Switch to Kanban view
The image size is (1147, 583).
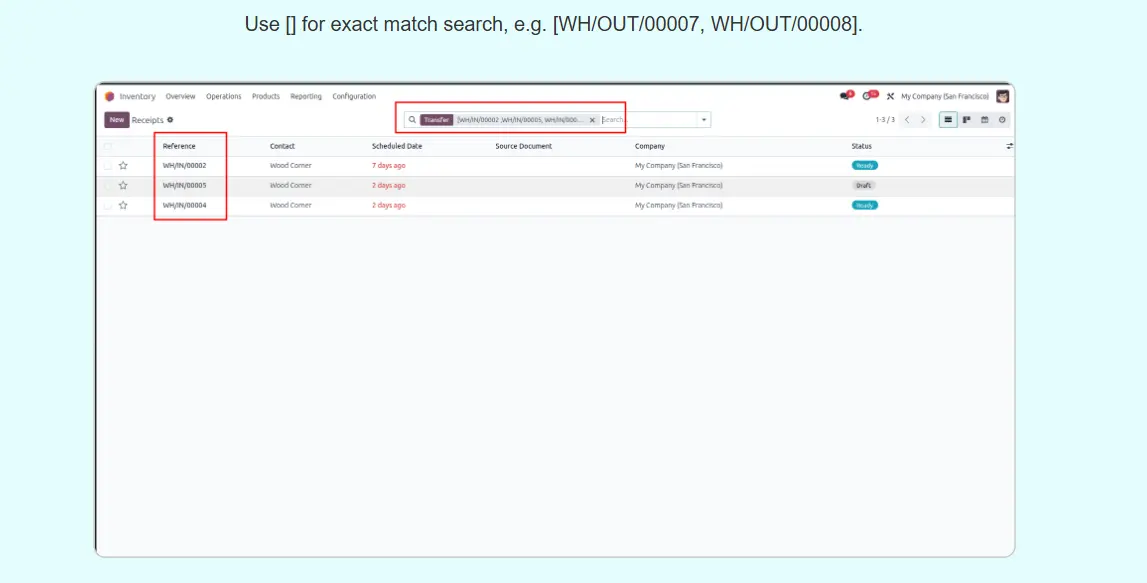click(x=966, y=120)
